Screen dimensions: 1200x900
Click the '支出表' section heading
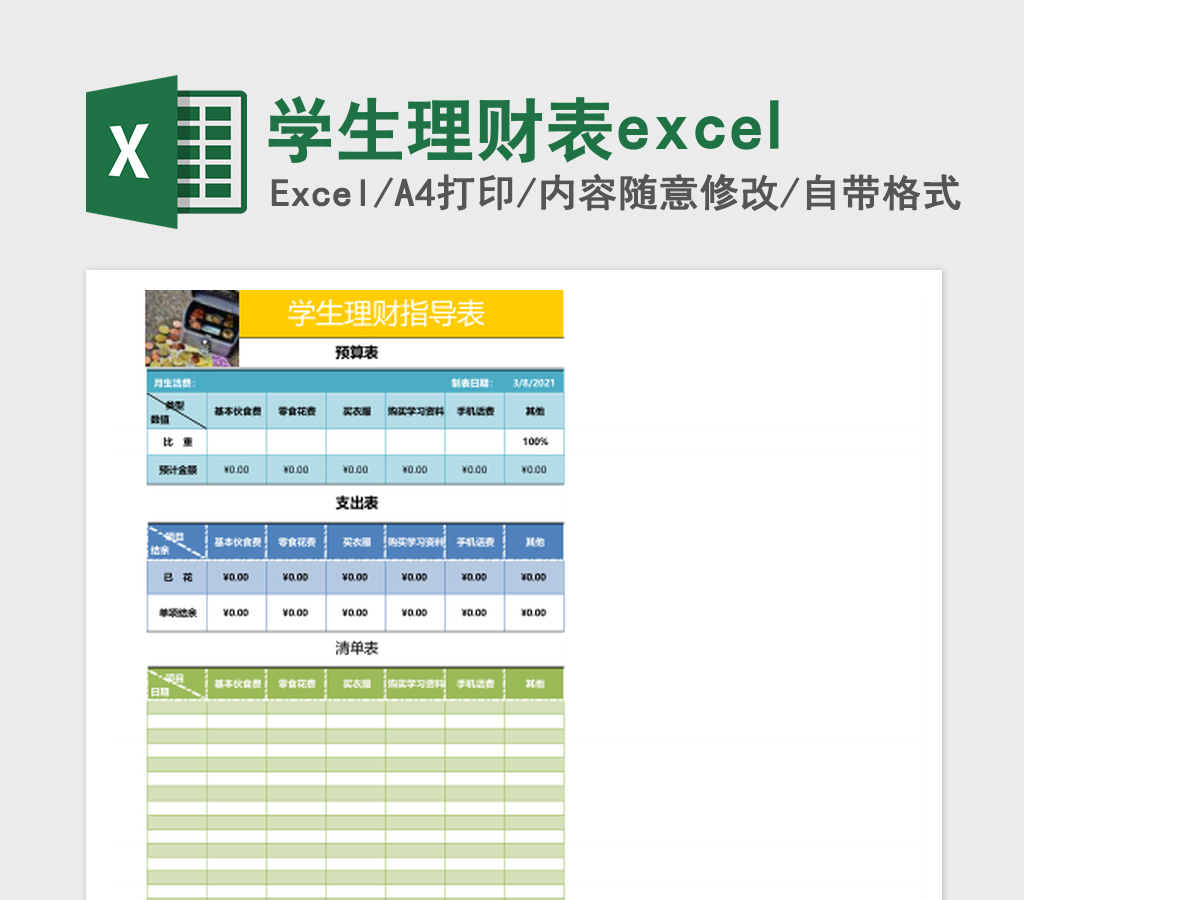[356, 503]
